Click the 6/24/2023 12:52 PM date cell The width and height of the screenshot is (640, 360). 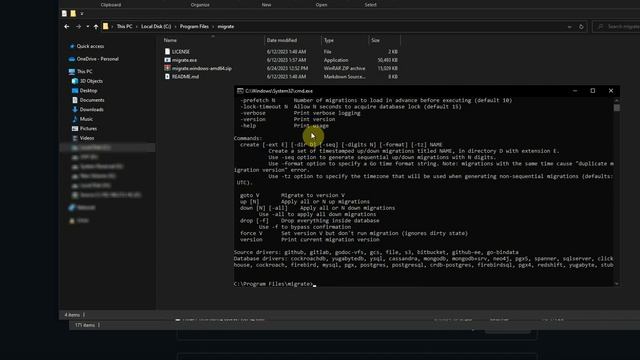(287, 69)
